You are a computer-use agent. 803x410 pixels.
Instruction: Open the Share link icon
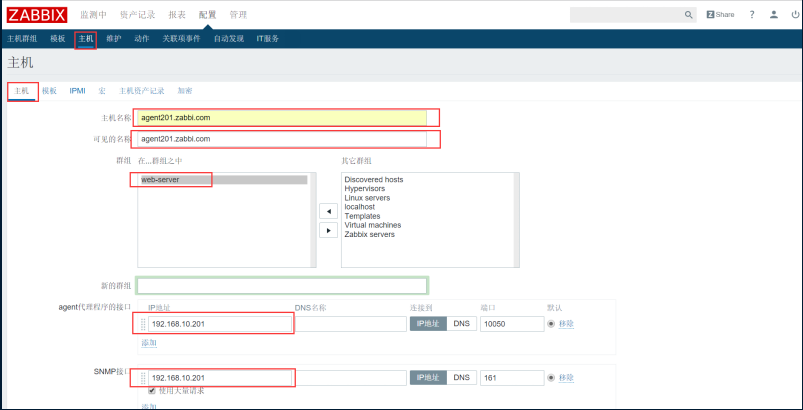pos(720,15)
